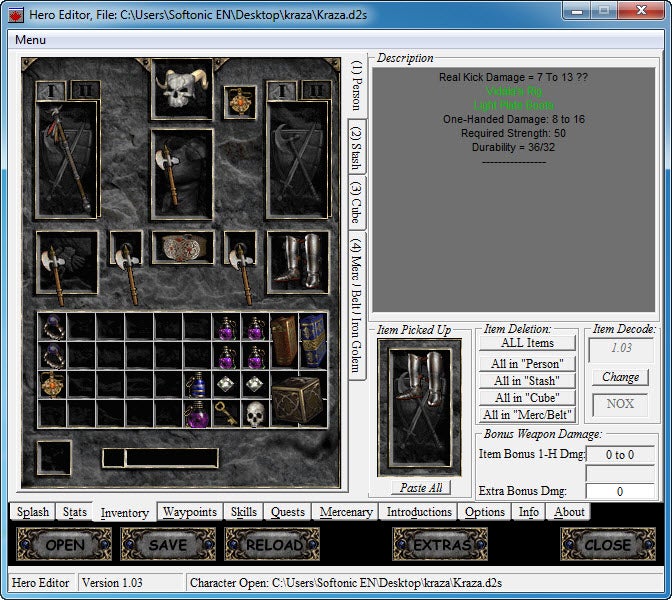Select the ring in the first inventory row
672x600 pixels.
(52, 327)
